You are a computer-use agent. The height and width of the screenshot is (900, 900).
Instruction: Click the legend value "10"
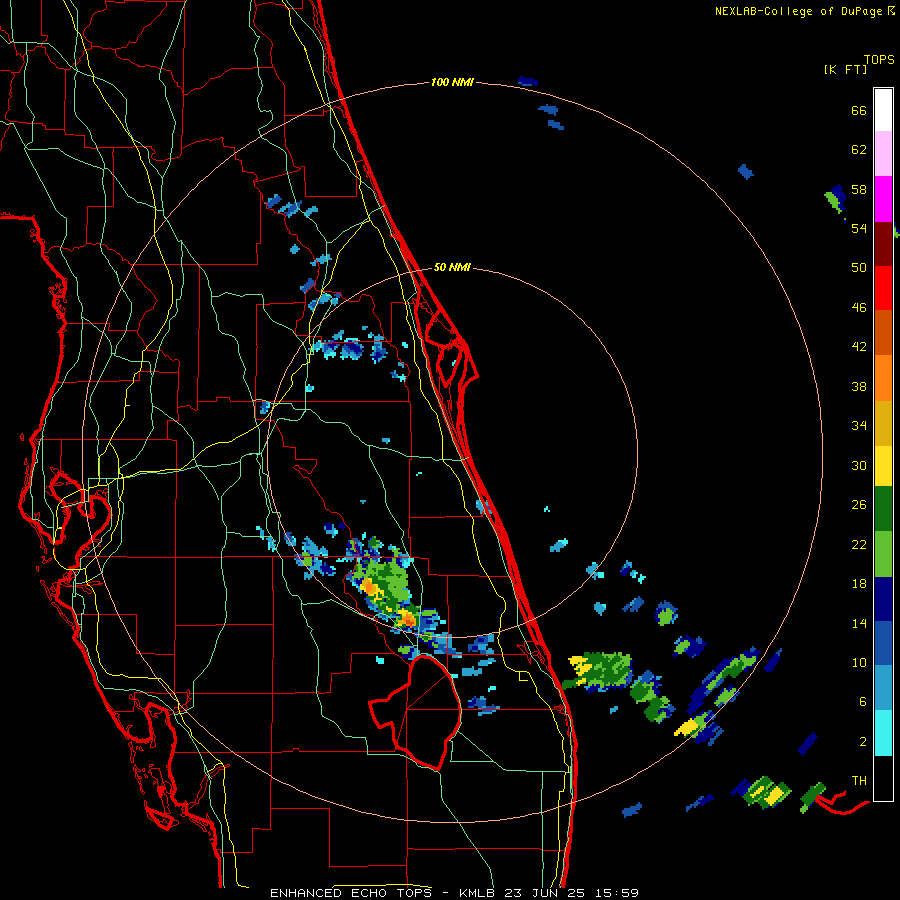859,662
